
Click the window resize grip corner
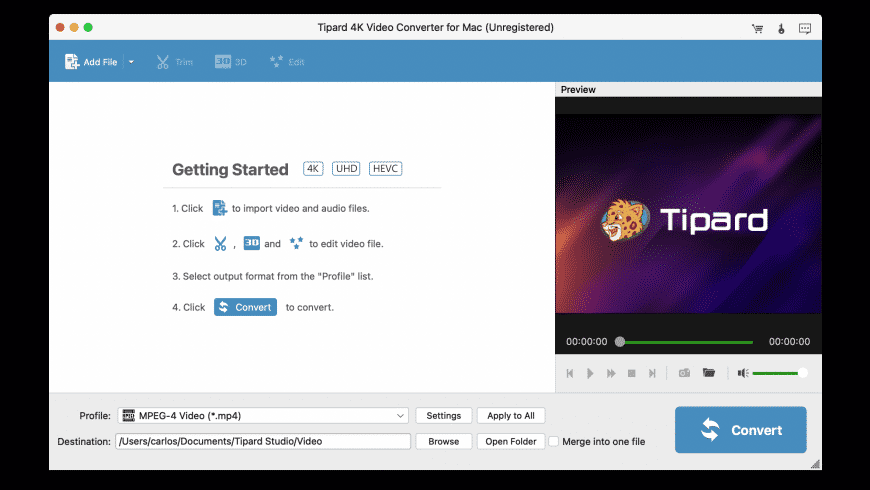[x=815, y=464]
